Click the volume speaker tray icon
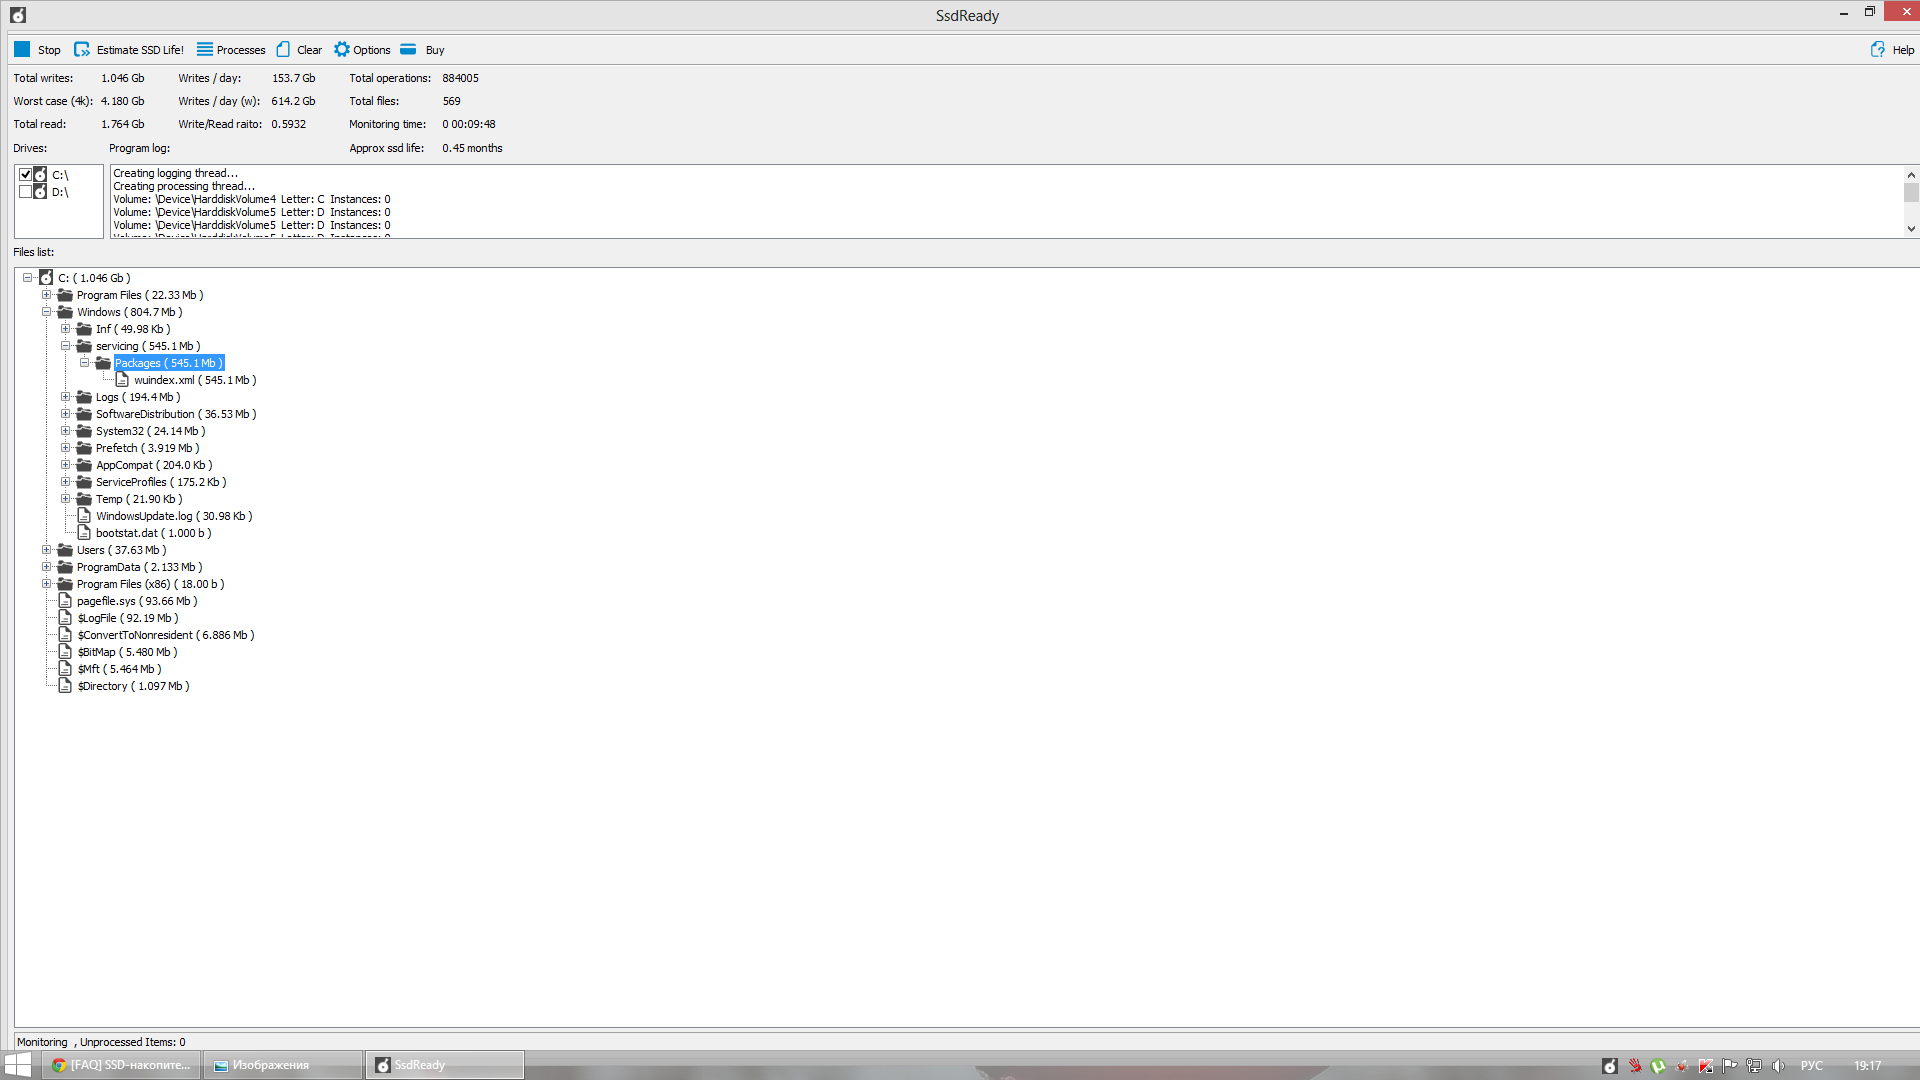 [x=1778, y=1066]
